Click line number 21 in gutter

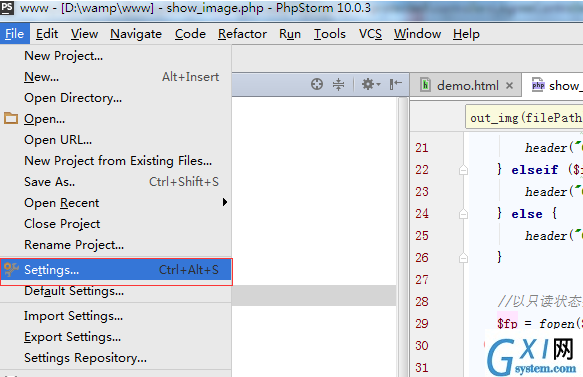(422, 148)
